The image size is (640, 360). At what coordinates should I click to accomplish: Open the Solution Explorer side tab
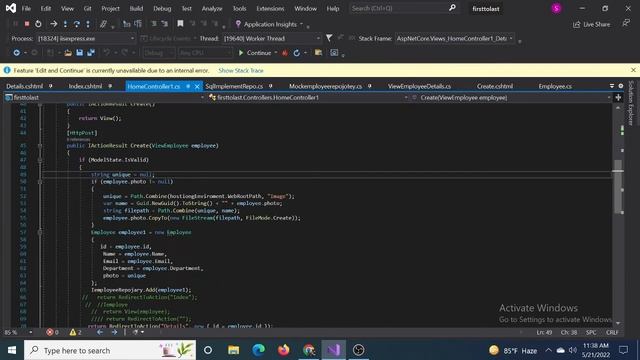[631, 103]
